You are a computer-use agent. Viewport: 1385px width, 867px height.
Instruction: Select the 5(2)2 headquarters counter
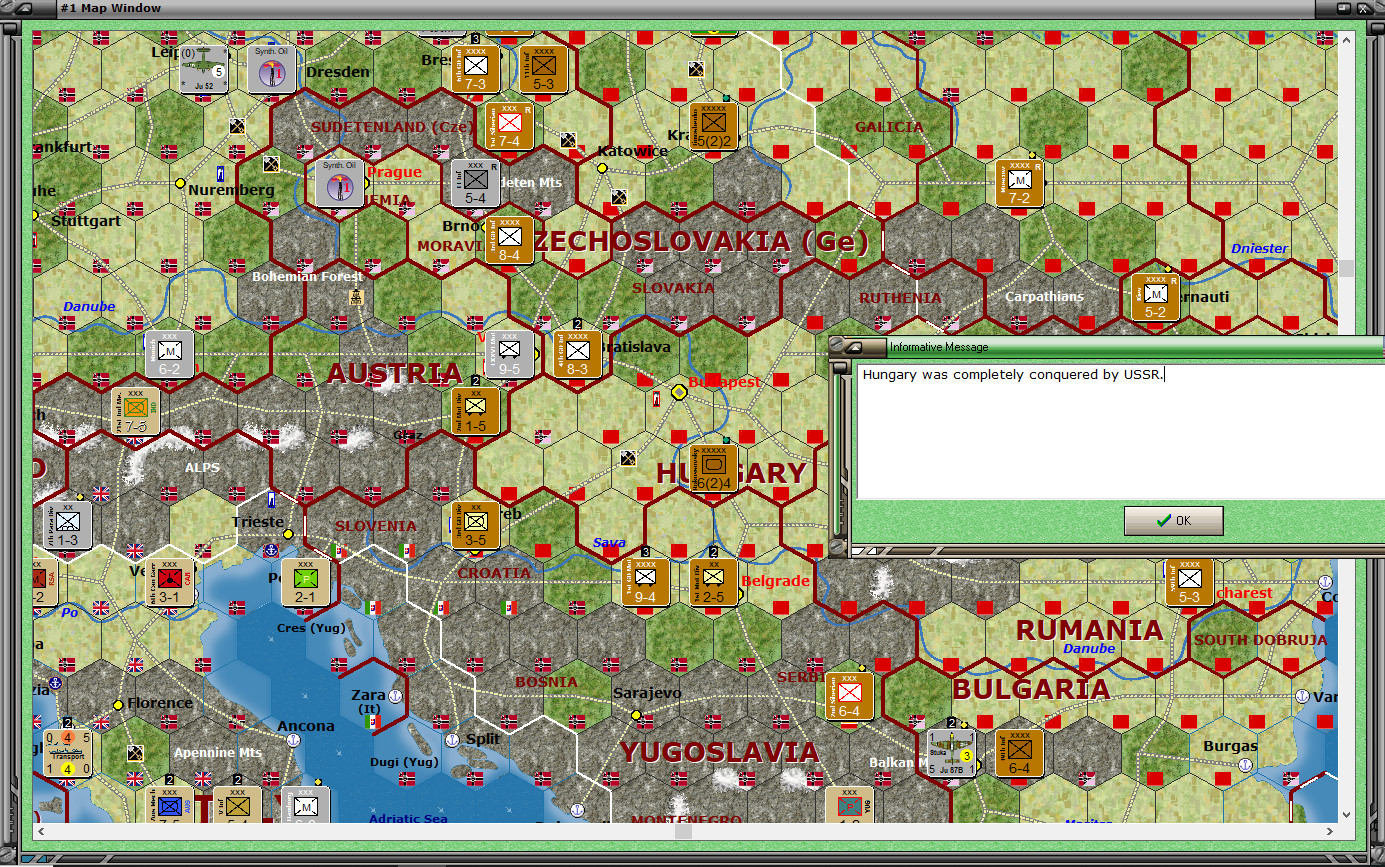[x=714, y=126]
